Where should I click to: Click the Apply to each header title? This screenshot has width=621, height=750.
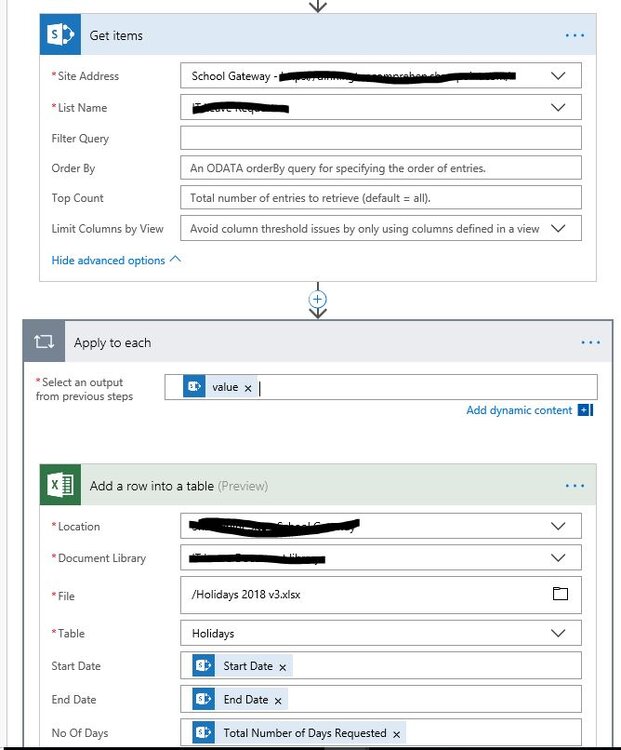112,343
